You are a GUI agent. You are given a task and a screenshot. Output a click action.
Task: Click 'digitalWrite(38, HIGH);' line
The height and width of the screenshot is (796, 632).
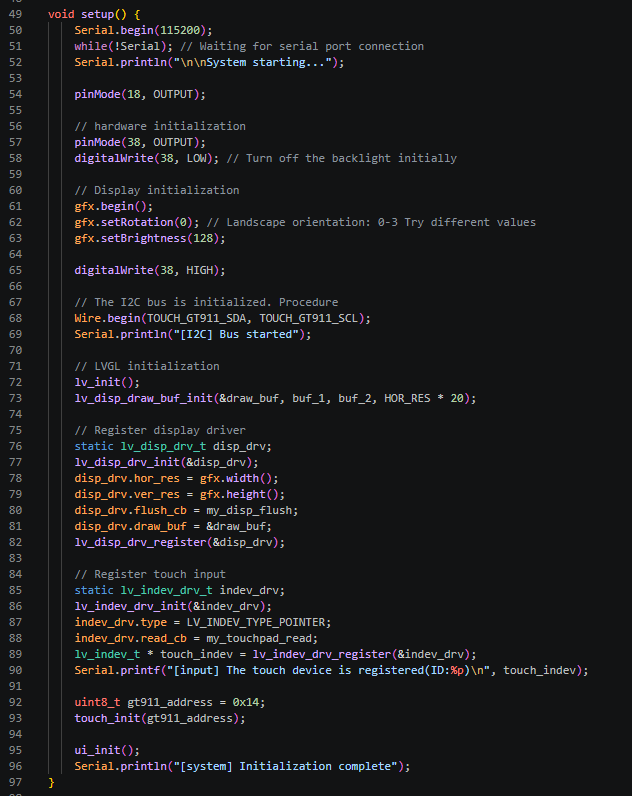coord(150,270)
